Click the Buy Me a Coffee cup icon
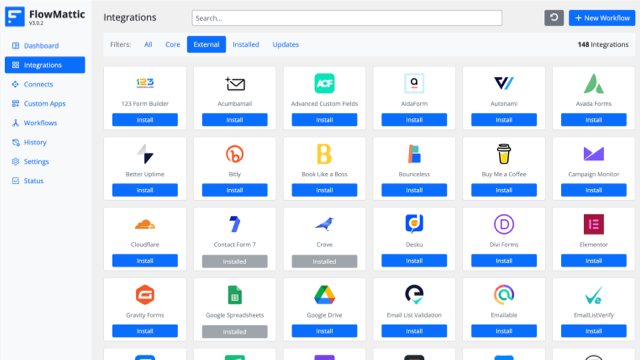The width and height of the screenshot is (640, 360). pyautogui.click(x=504, y=154)
